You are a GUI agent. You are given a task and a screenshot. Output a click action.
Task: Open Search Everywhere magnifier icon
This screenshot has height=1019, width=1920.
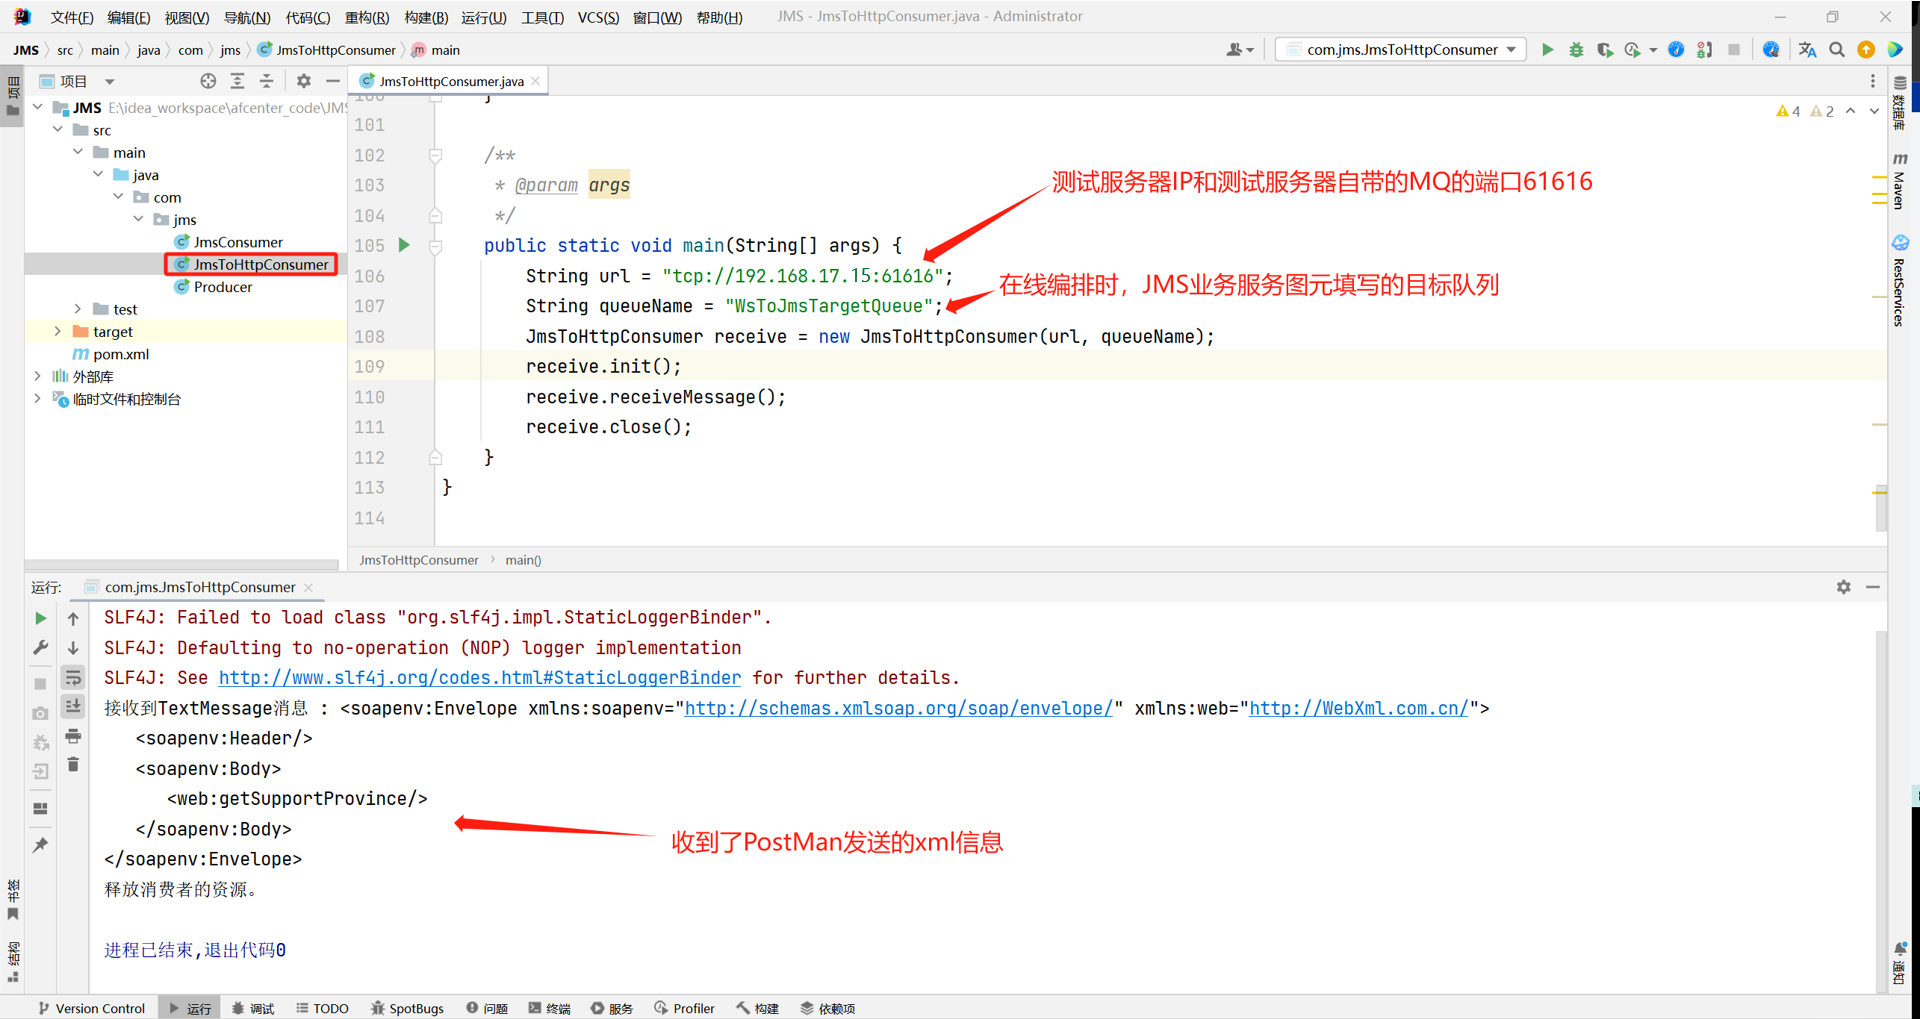1837,50
